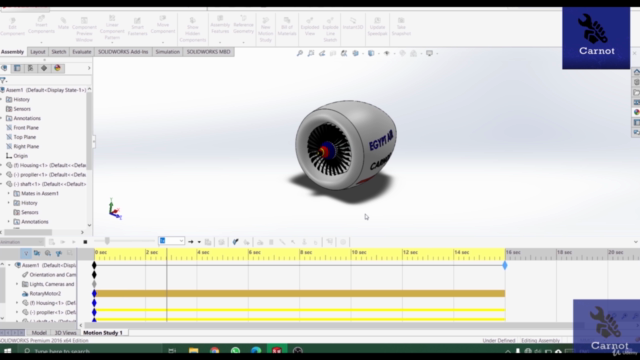
Task: Open SOLIDWORKS MBD tab
Action: pyautogui.click(x=209, y=52)
